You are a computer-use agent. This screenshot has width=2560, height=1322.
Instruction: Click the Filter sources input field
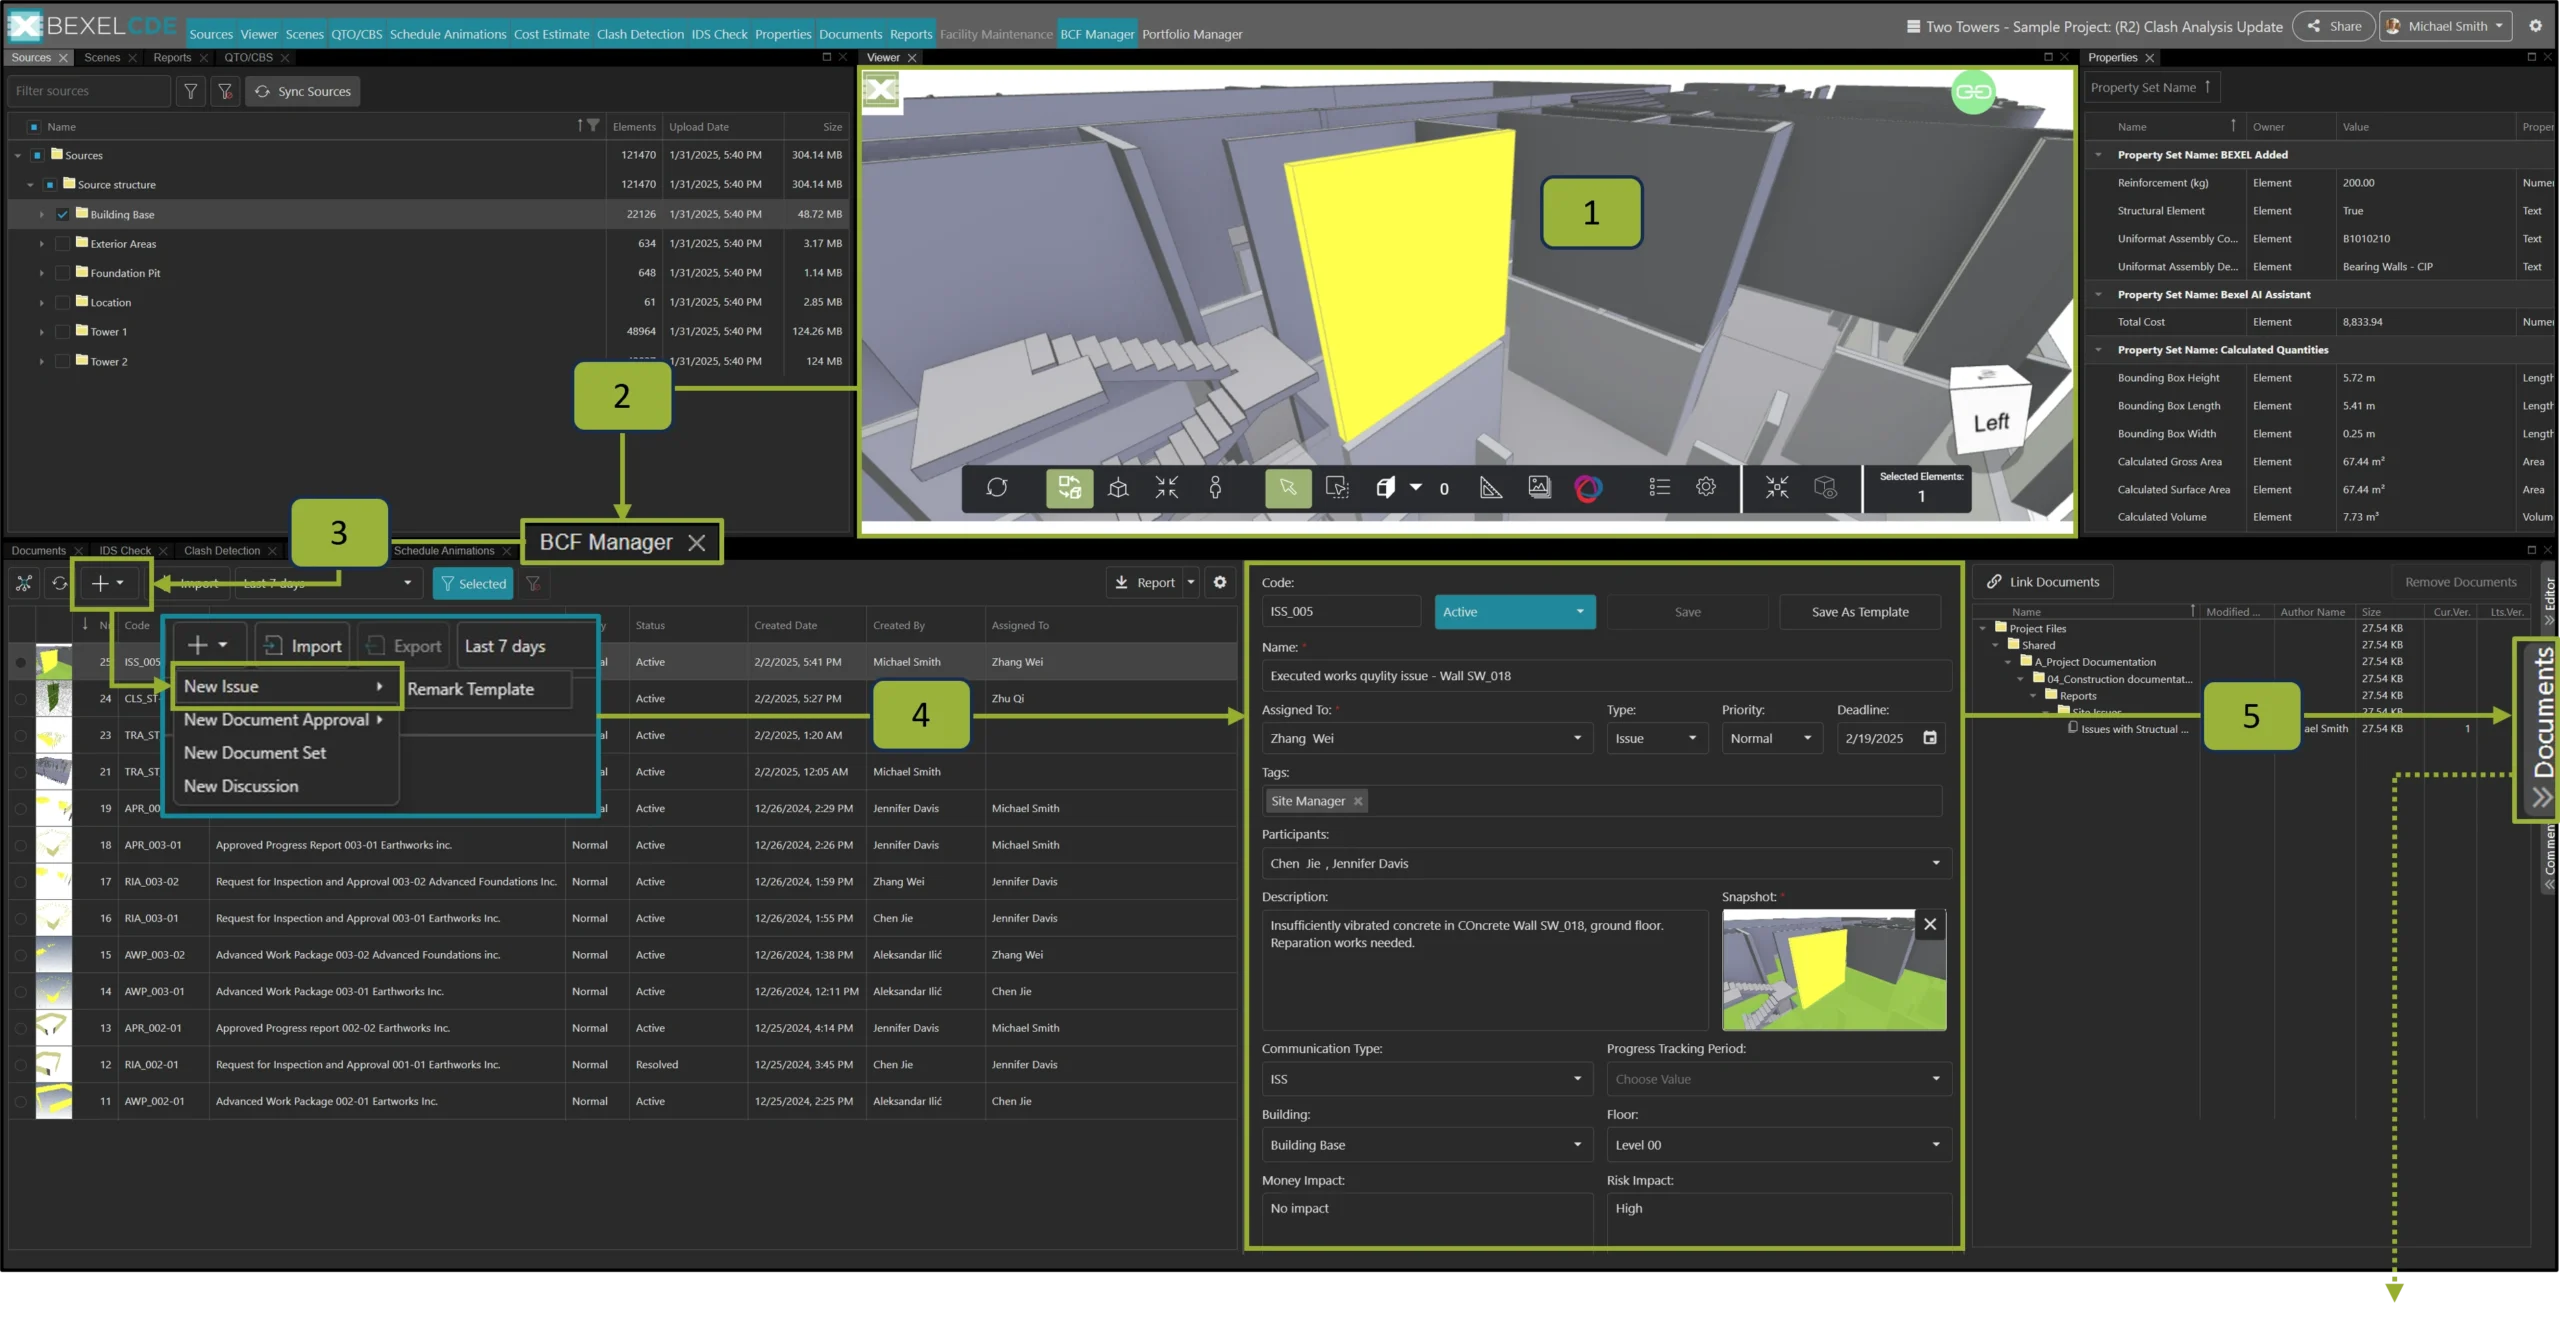click(x=88, y=91)
